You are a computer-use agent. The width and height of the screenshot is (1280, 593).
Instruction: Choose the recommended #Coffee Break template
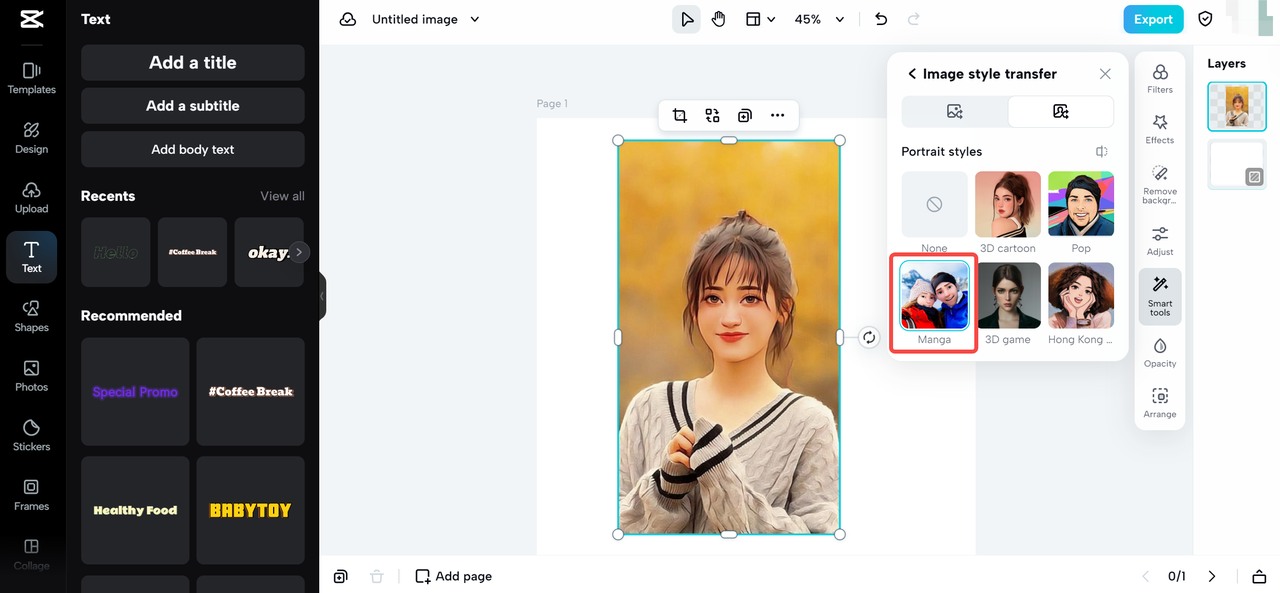(x=250, y=392)
